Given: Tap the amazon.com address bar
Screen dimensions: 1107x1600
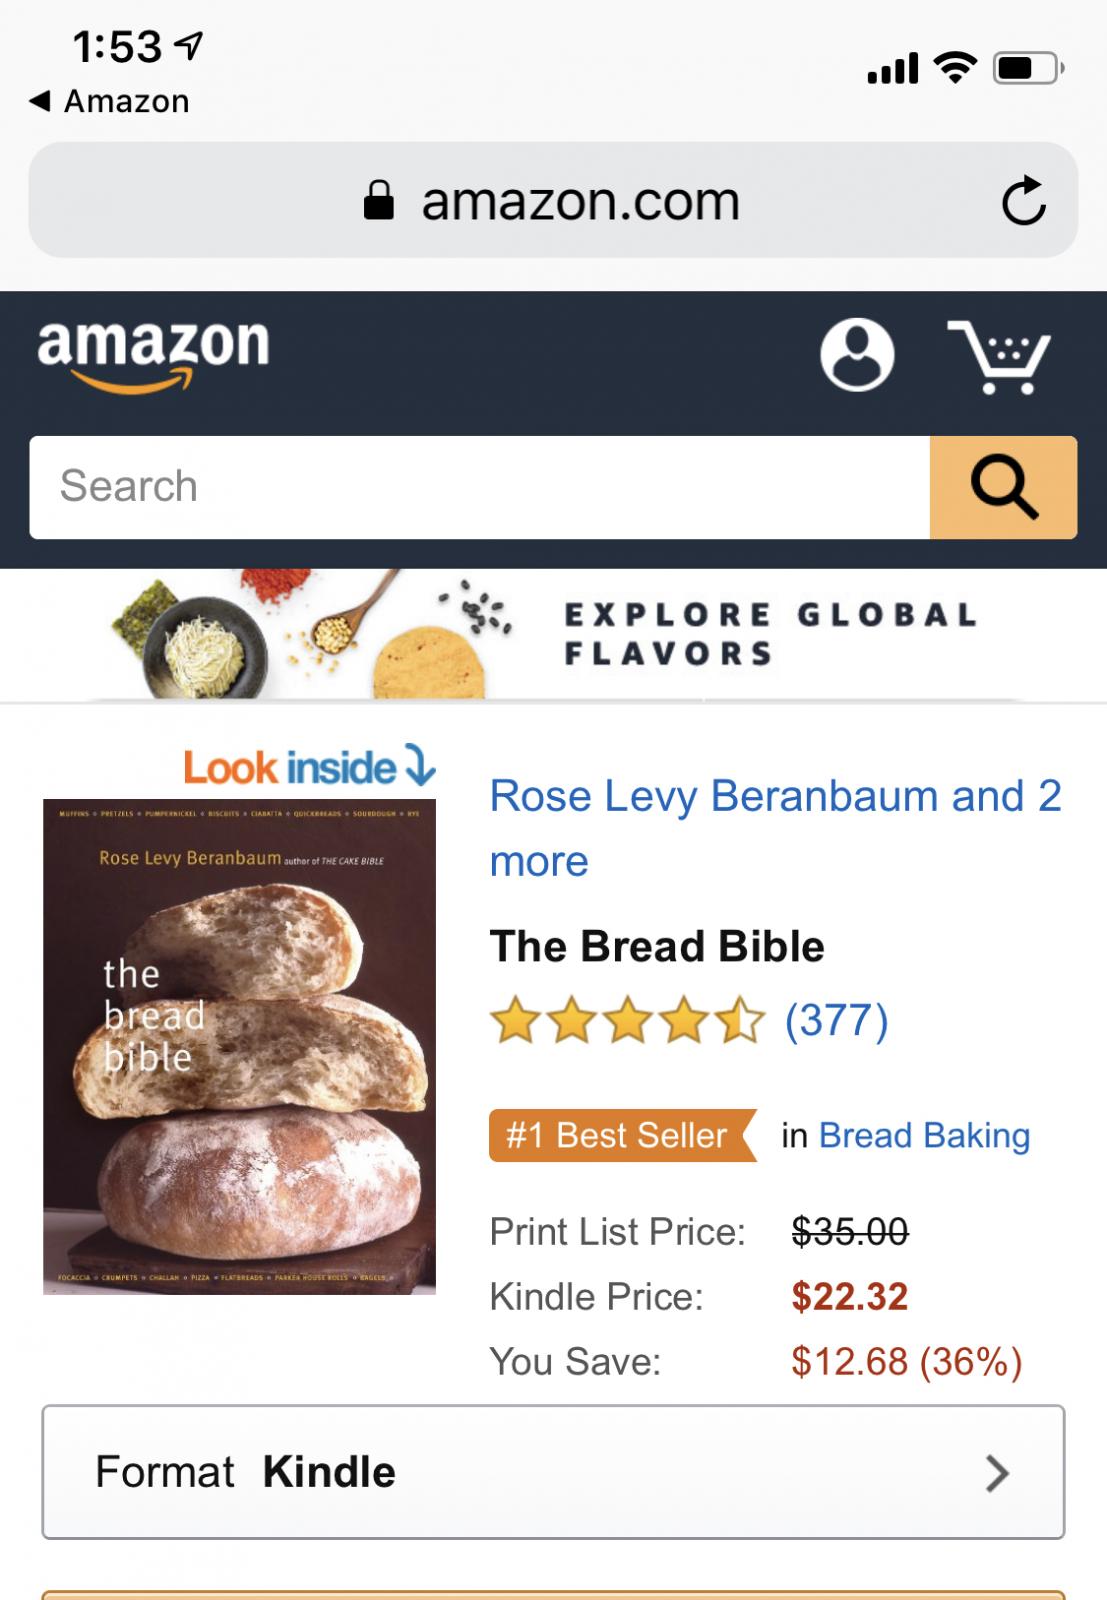Looking at the screenshot, I should tap(580, 201).
